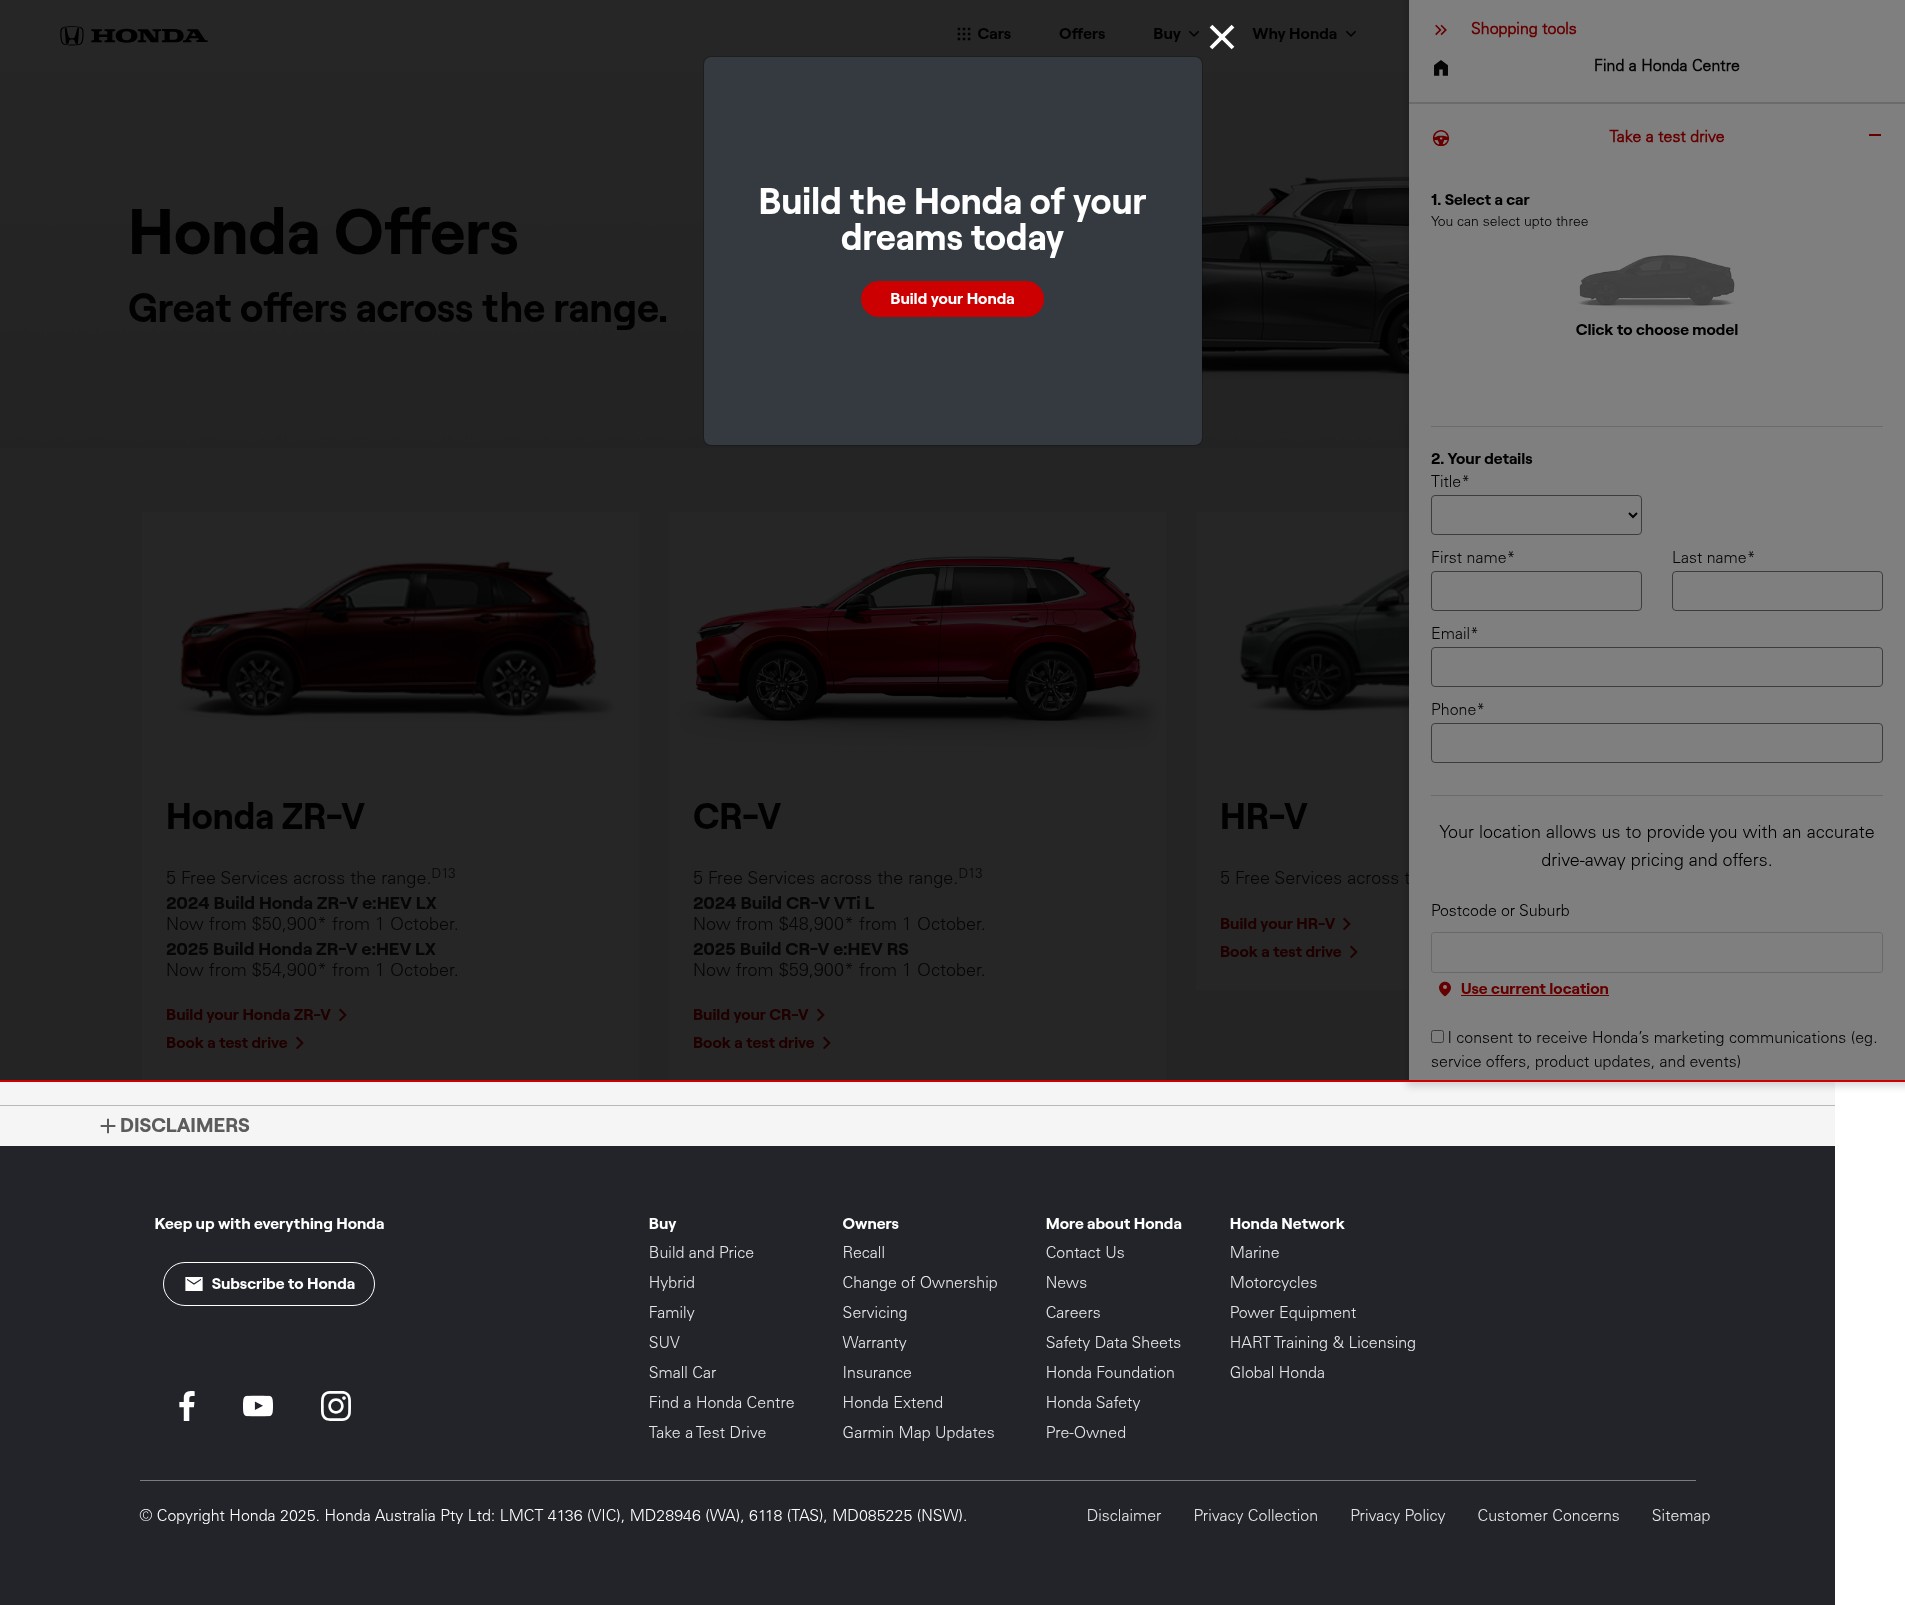Click the steering wheel test drive icon

[1440, 138]
